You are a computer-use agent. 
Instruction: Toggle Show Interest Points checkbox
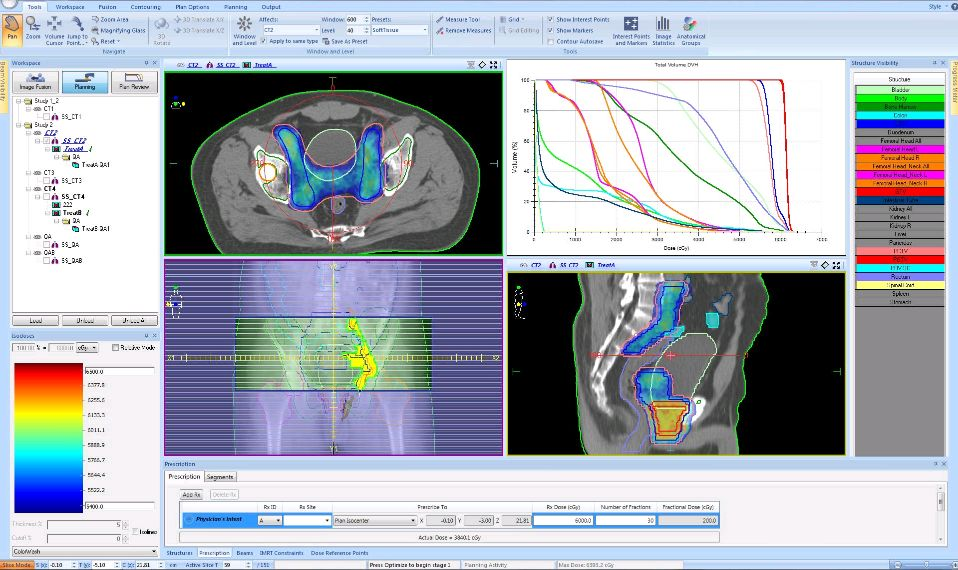pos(551,19)
